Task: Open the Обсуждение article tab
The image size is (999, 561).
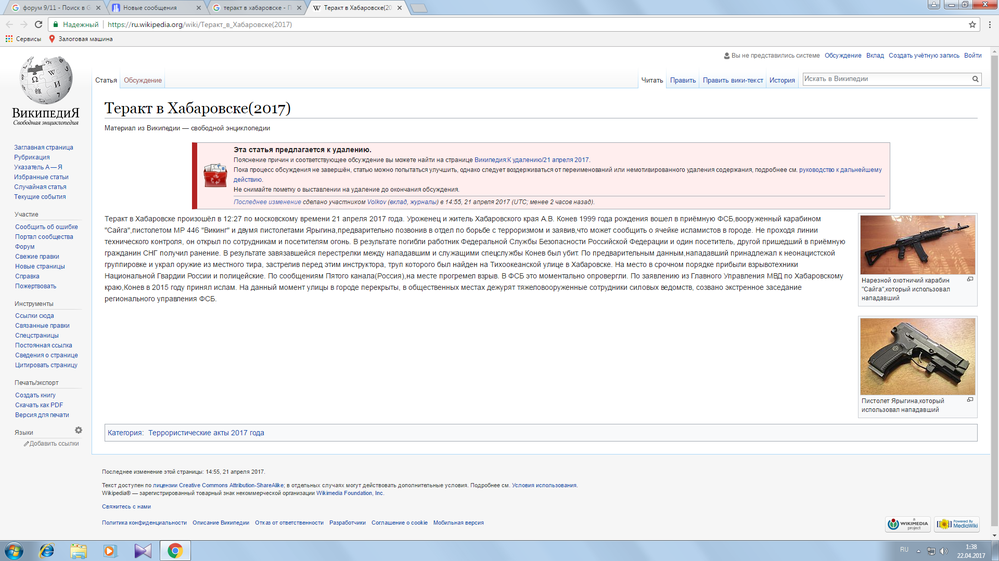Action: coord(143,80)
